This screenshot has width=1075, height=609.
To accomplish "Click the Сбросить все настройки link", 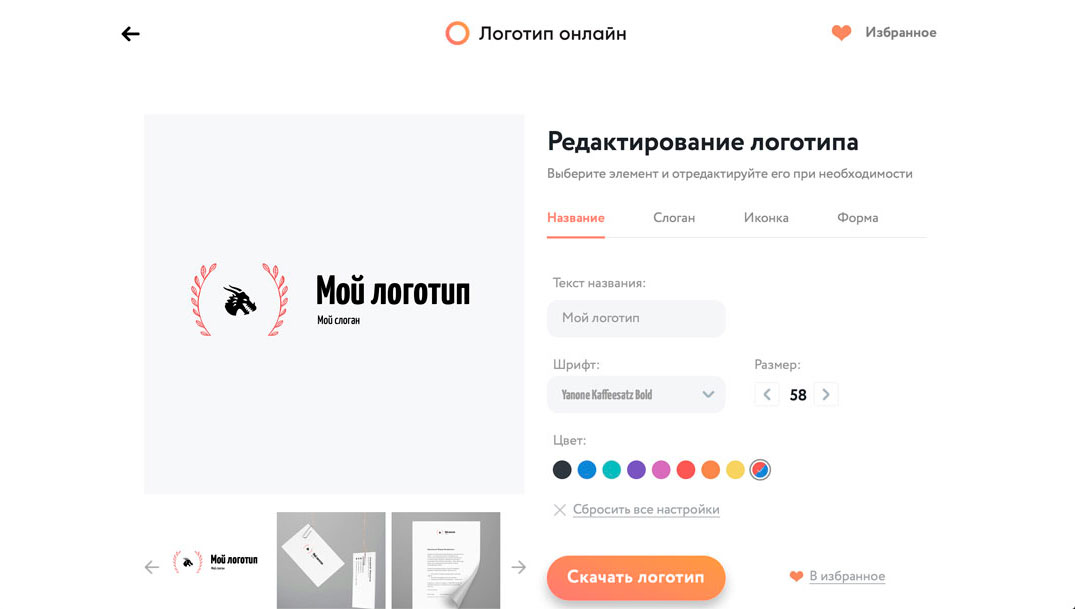I will [x=646, y=510].
